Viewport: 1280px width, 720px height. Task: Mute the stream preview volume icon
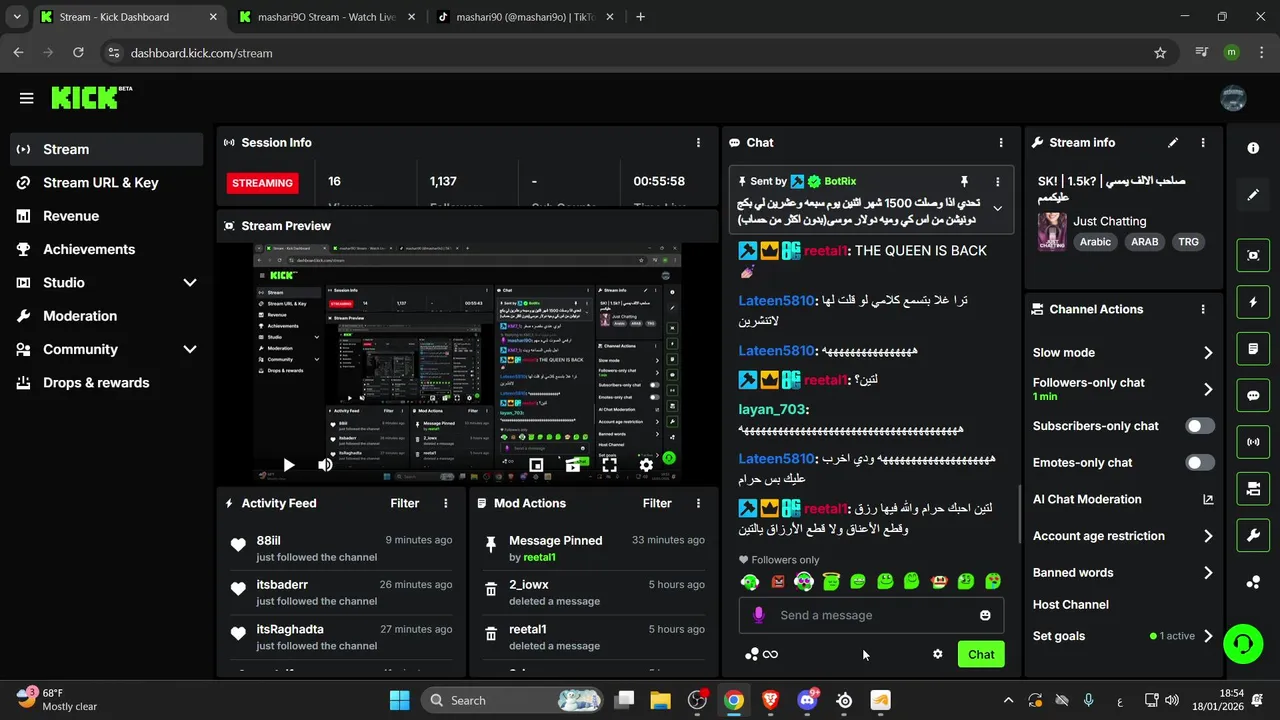click(325, 465)
